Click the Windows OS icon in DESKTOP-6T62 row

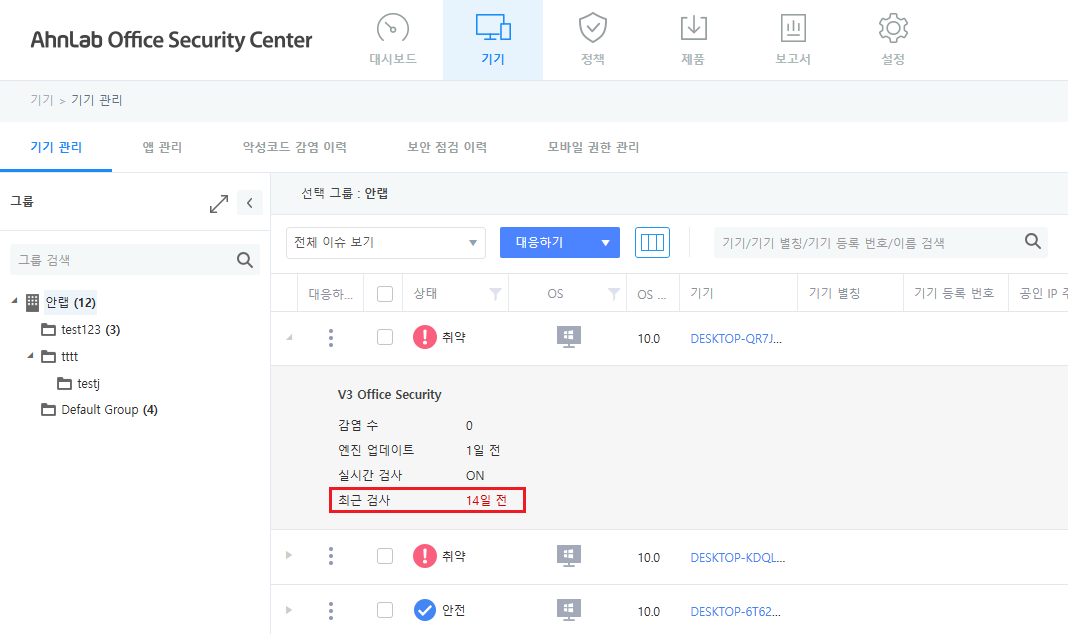569,610
